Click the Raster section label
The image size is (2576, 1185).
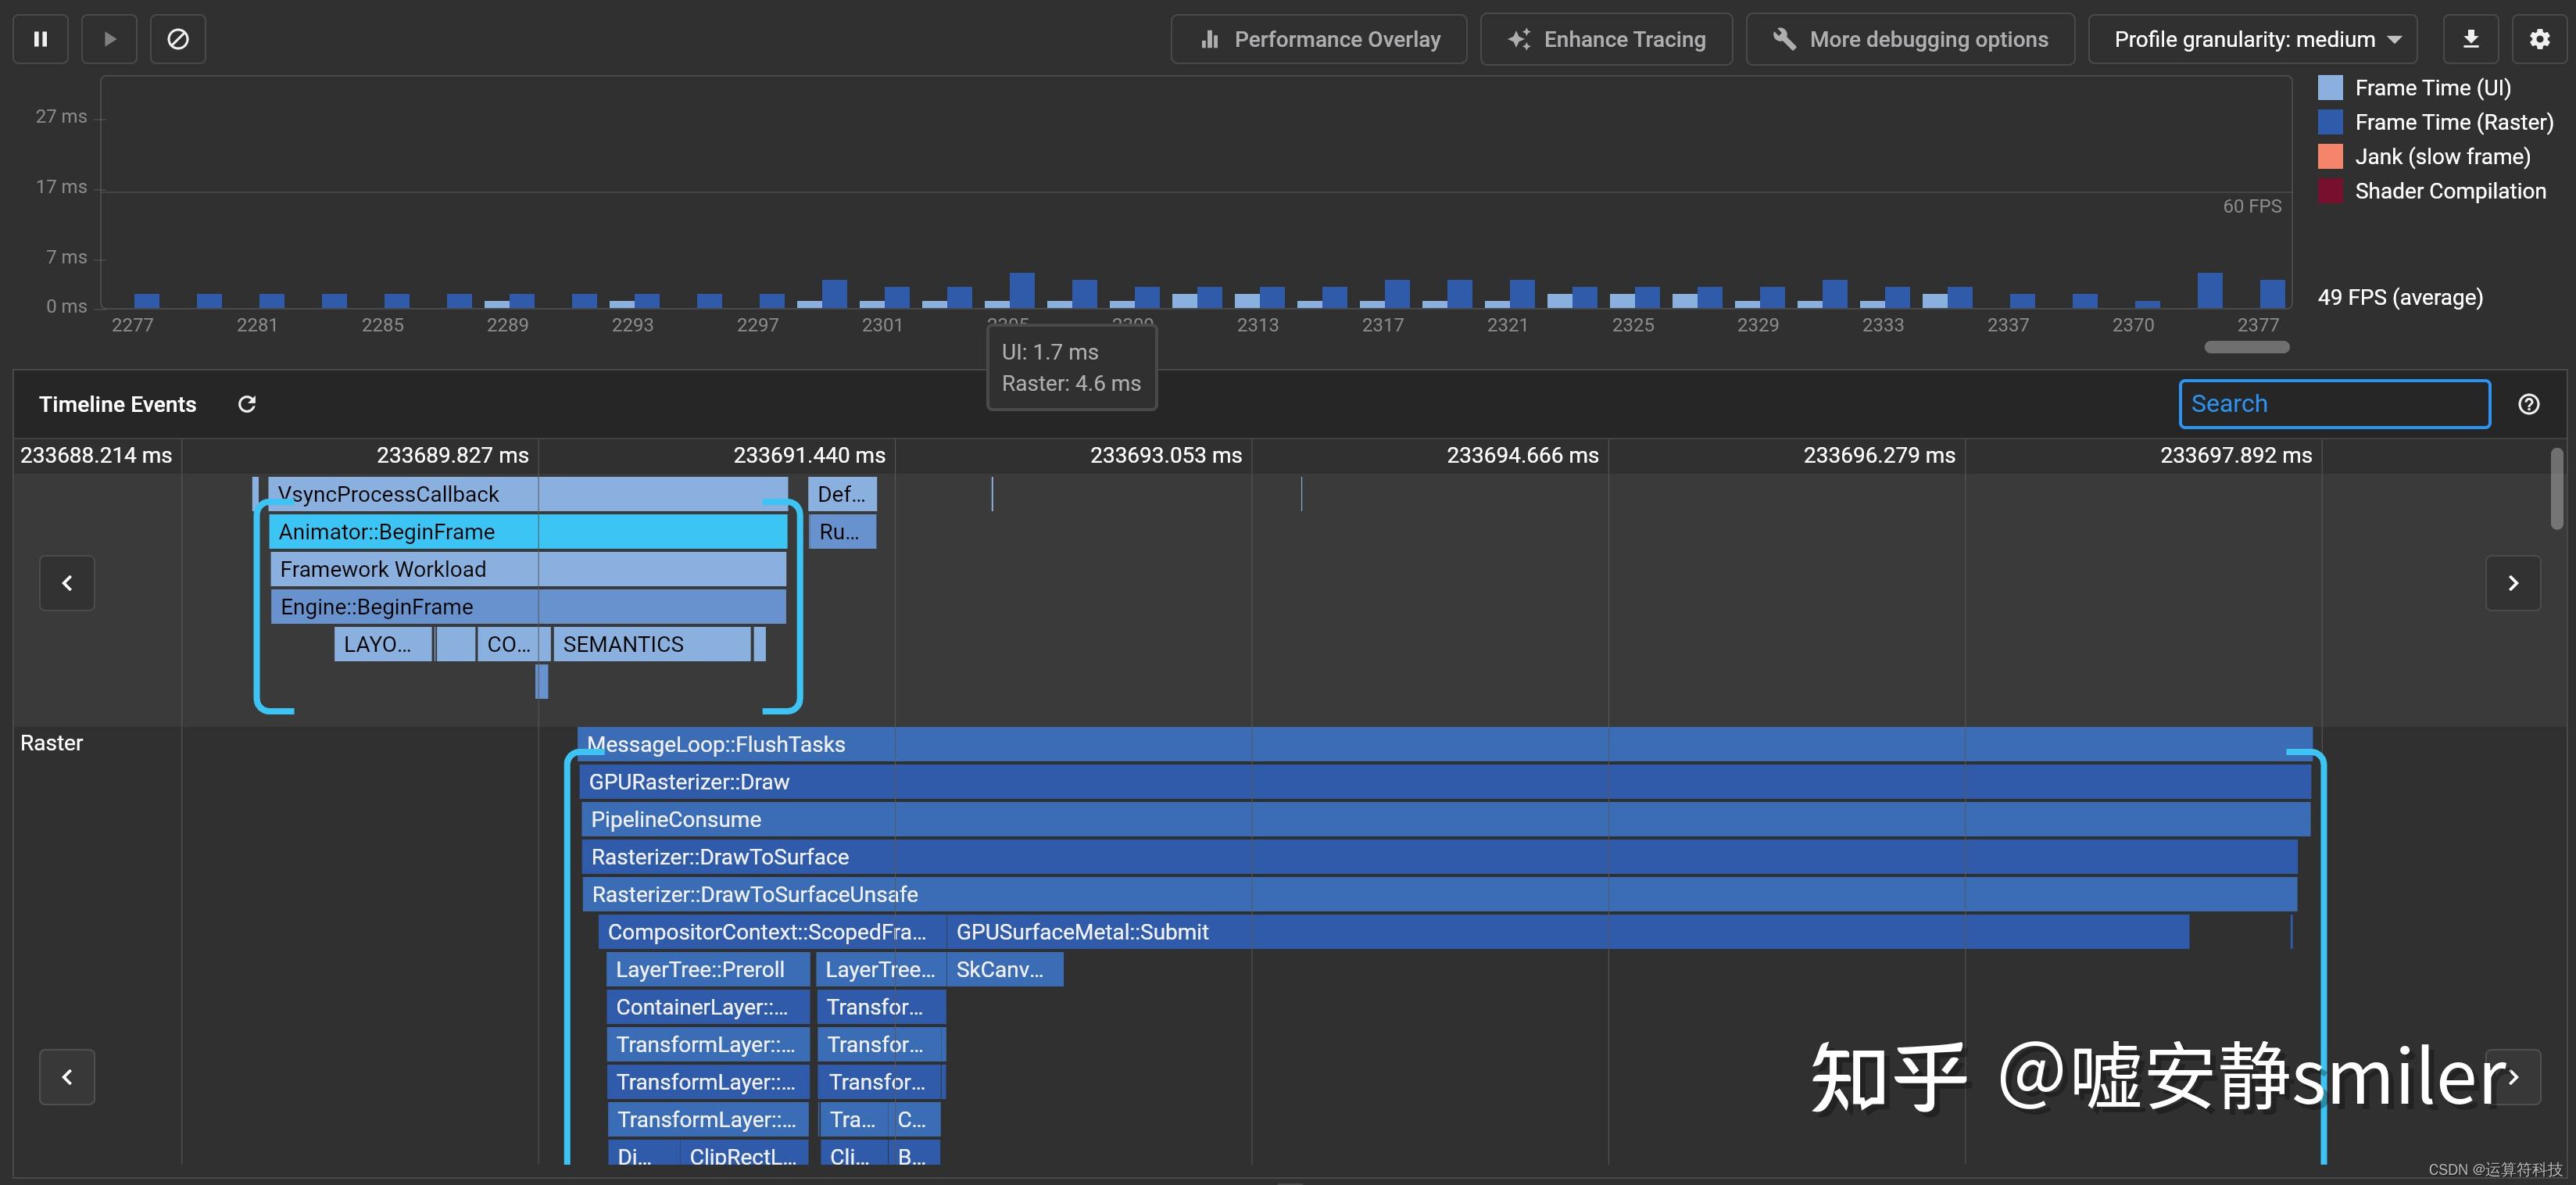click(x=51, y=743)
